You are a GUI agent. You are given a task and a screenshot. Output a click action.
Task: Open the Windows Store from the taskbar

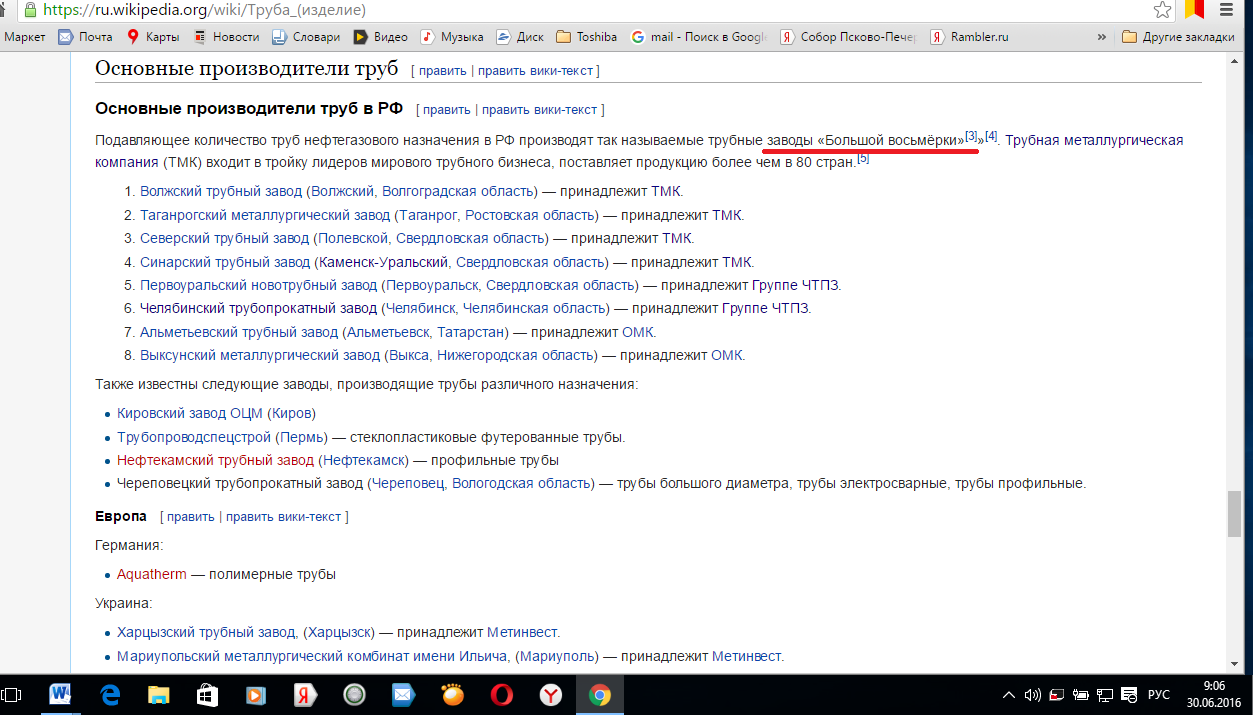[208, 694]
